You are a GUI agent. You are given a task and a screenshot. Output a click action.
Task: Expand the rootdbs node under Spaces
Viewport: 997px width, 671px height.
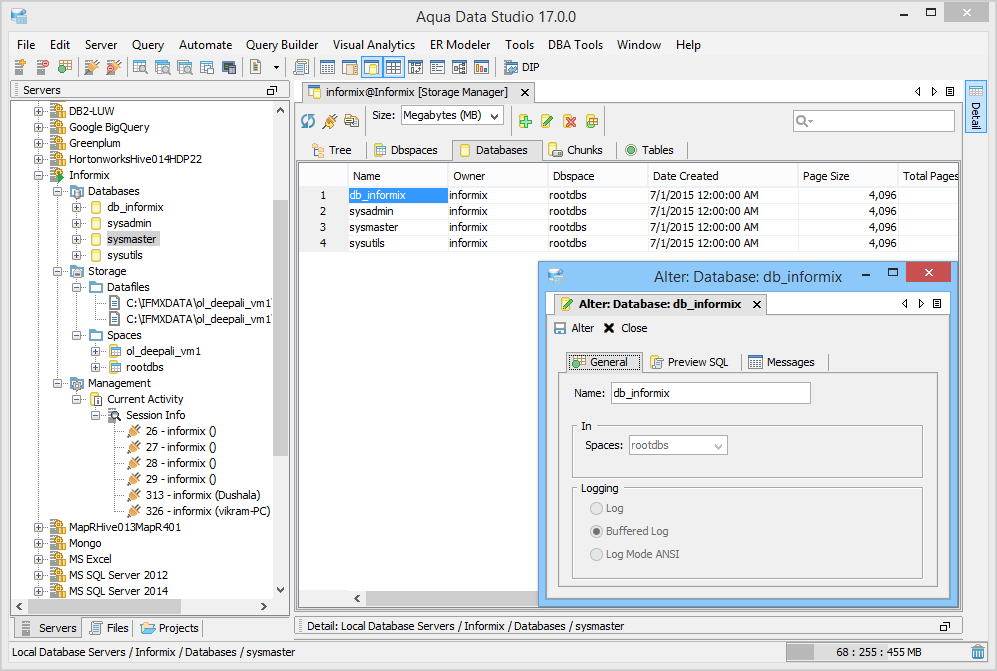tap(95, 367)
